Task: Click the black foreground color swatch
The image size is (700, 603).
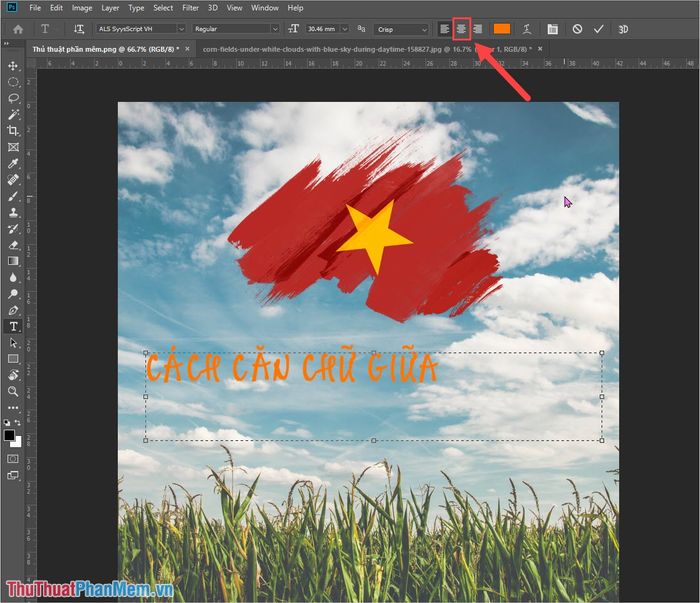Action: tap(8, 435)
